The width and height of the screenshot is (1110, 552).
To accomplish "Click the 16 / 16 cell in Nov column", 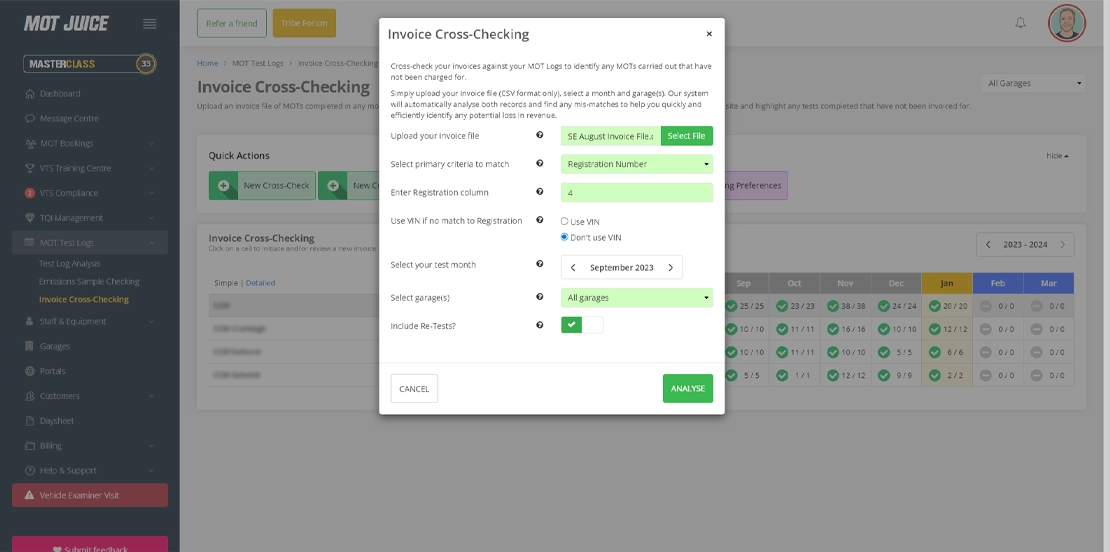I will coord(845,329).
